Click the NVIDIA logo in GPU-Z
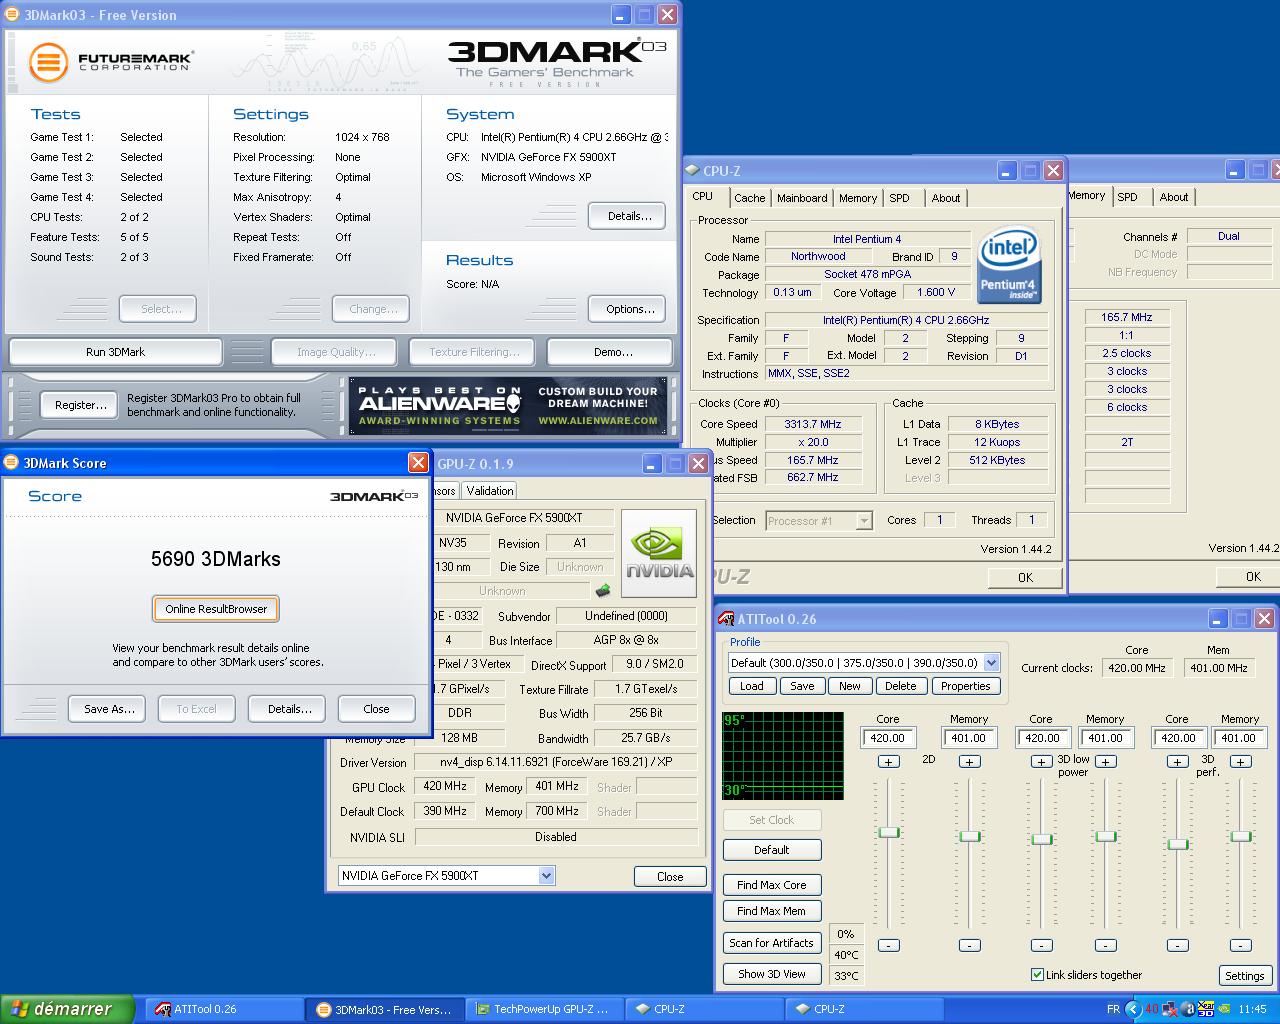The width and height of the screenshot is (1280, 1024). (x=659, y=554)
